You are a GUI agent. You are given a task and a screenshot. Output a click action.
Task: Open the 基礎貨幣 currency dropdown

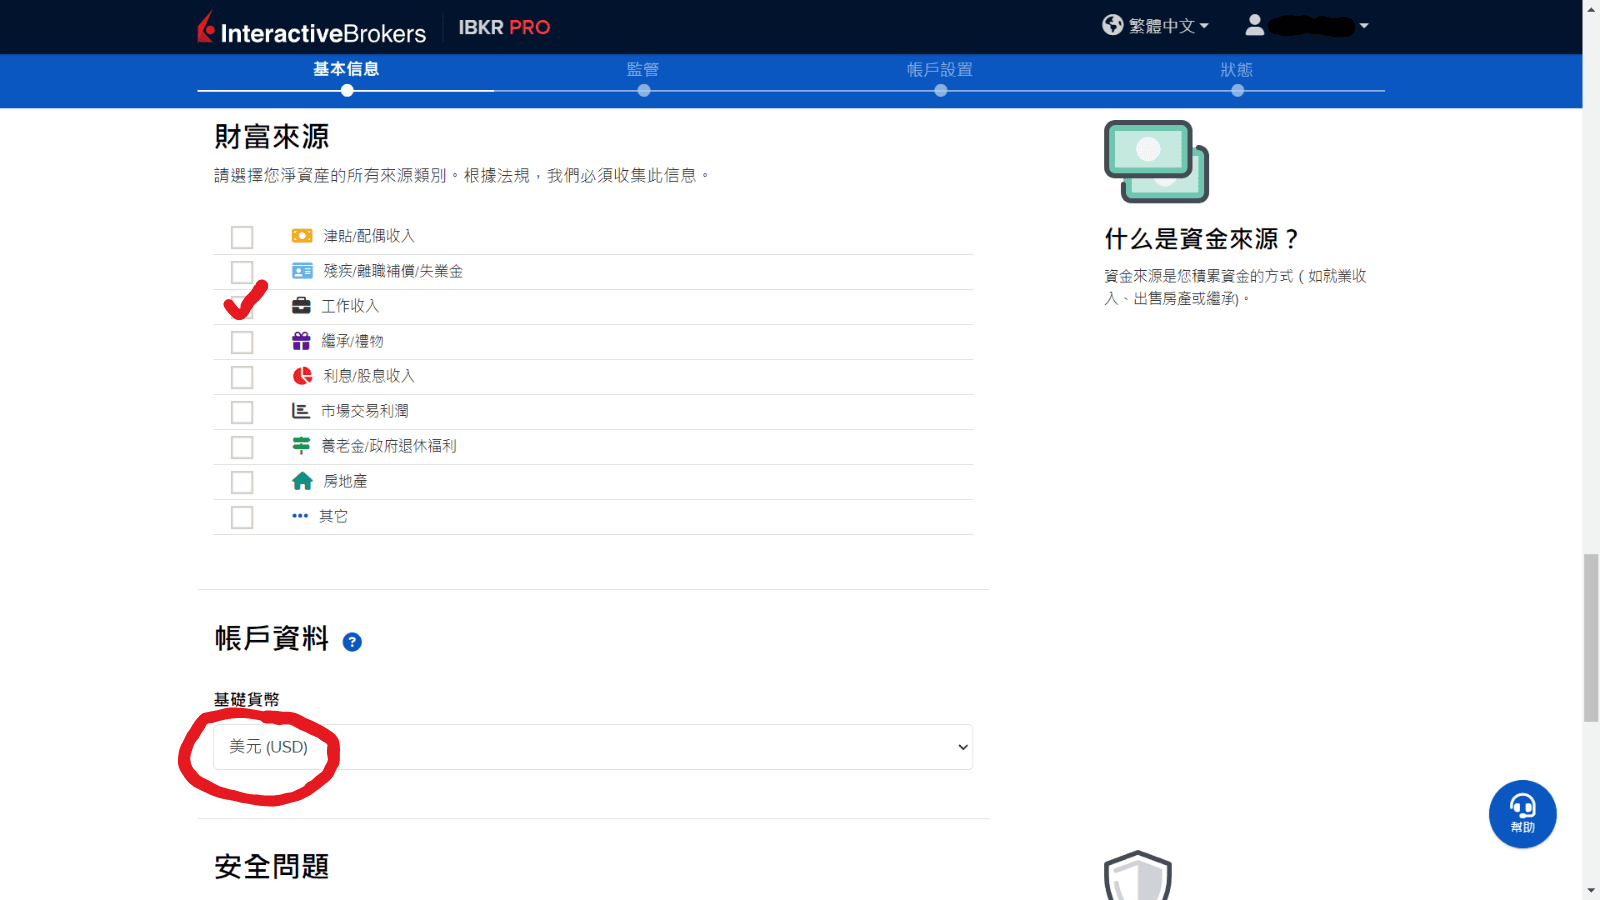point(592,746)
